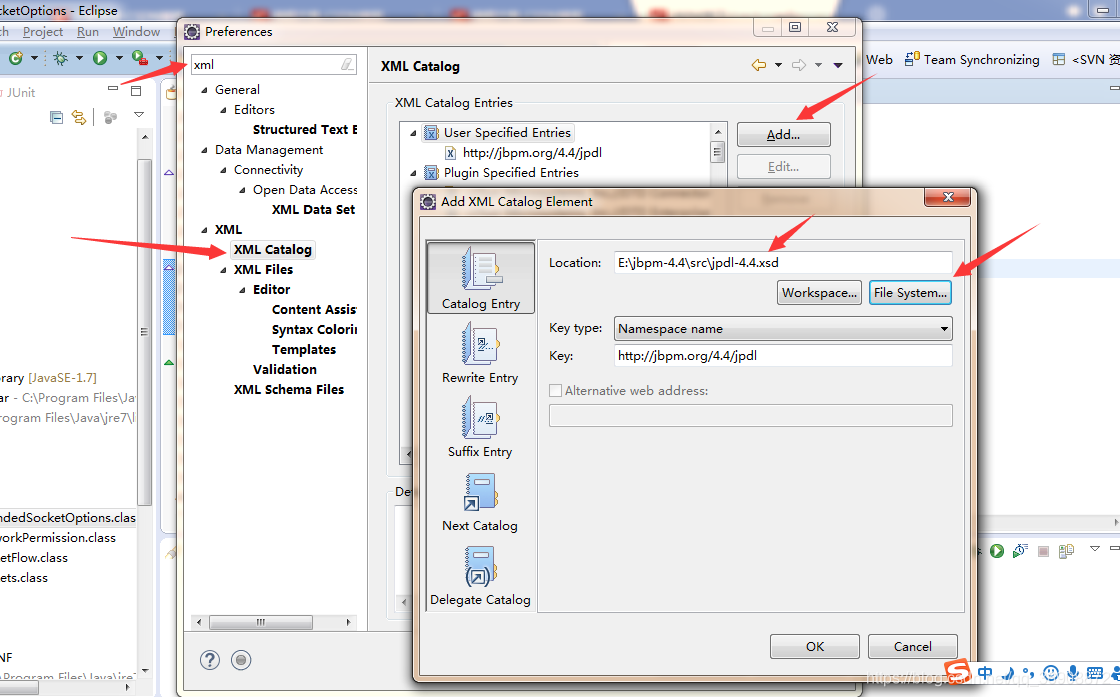Click OK in Add XML Catalog Element

tap(815, 646)
